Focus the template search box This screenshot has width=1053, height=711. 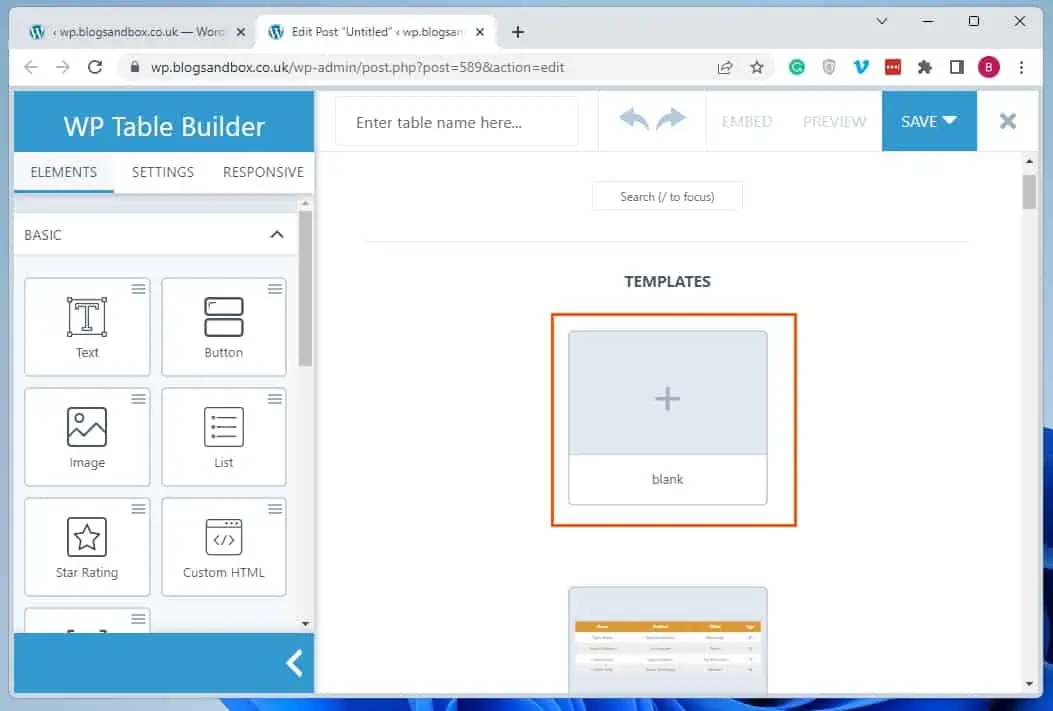click(667, 197)
